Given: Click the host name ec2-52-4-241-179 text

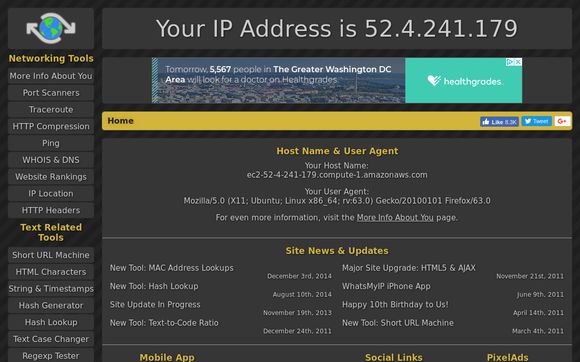Looking at the screenshot, I should [337, 175].
